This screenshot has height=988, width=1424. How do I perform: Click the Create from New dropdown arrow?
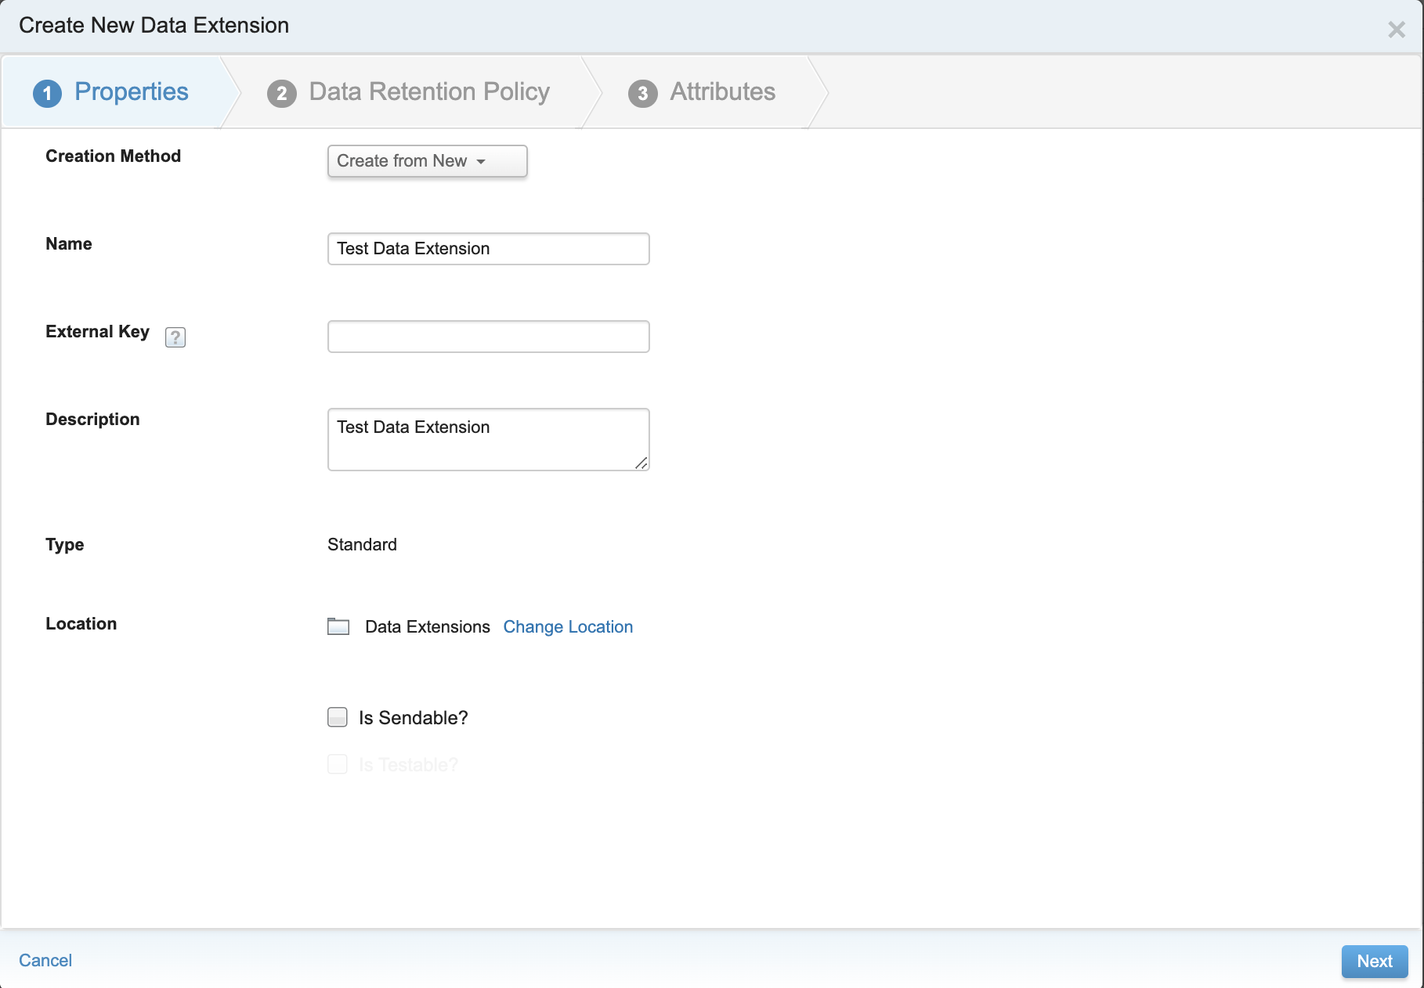pyautogui.click(x=481, y=162)
